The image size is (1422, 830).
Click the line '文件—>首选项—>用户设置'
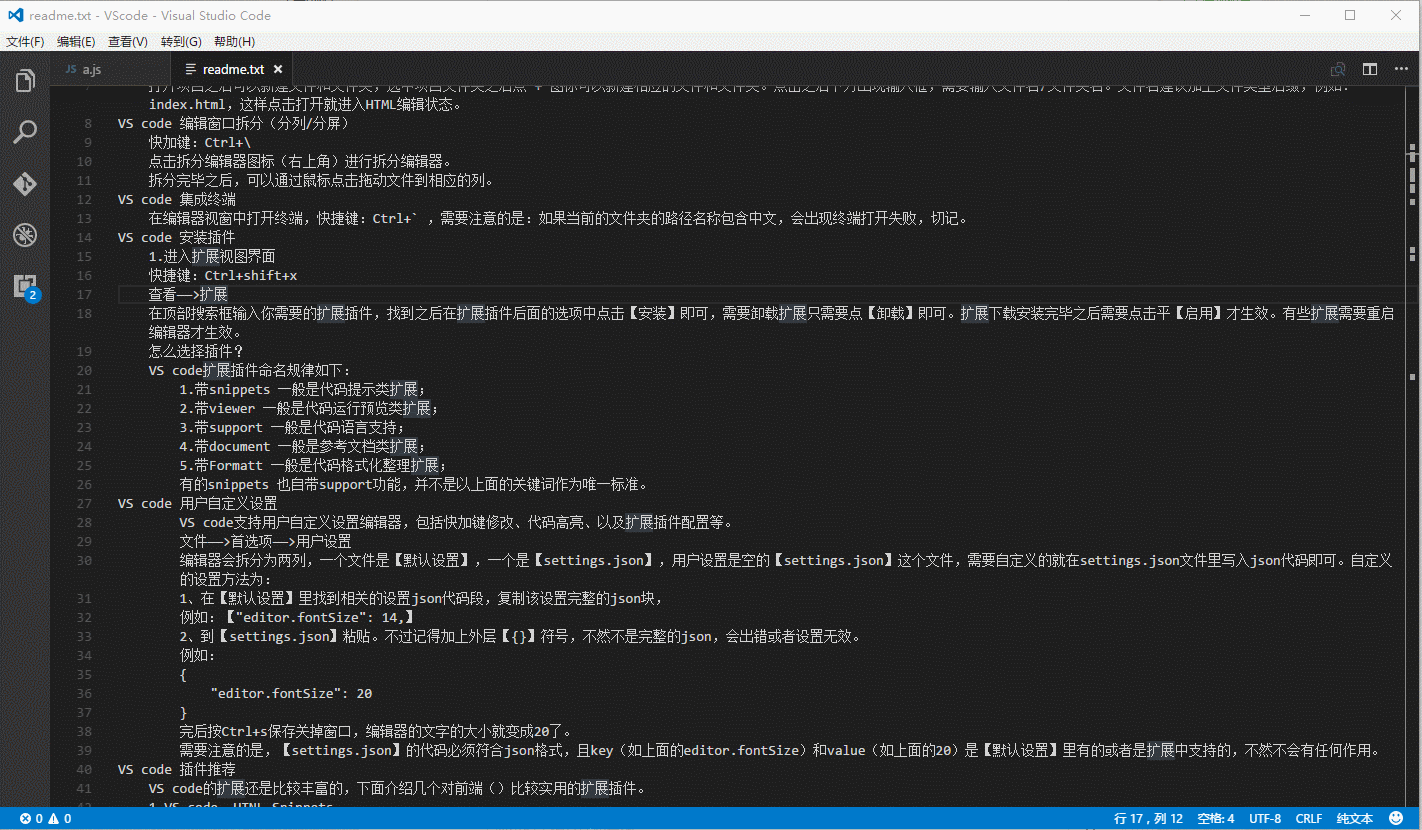(x=265, y=542)
